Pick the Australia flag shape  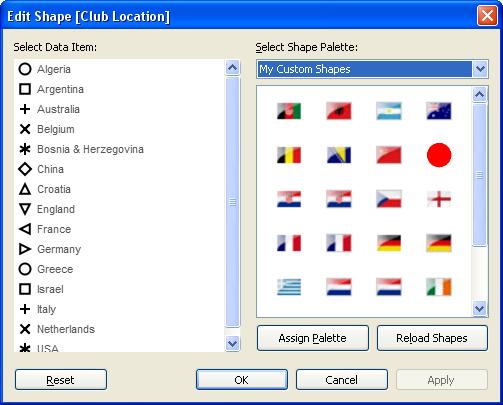[x=439, y=111]
